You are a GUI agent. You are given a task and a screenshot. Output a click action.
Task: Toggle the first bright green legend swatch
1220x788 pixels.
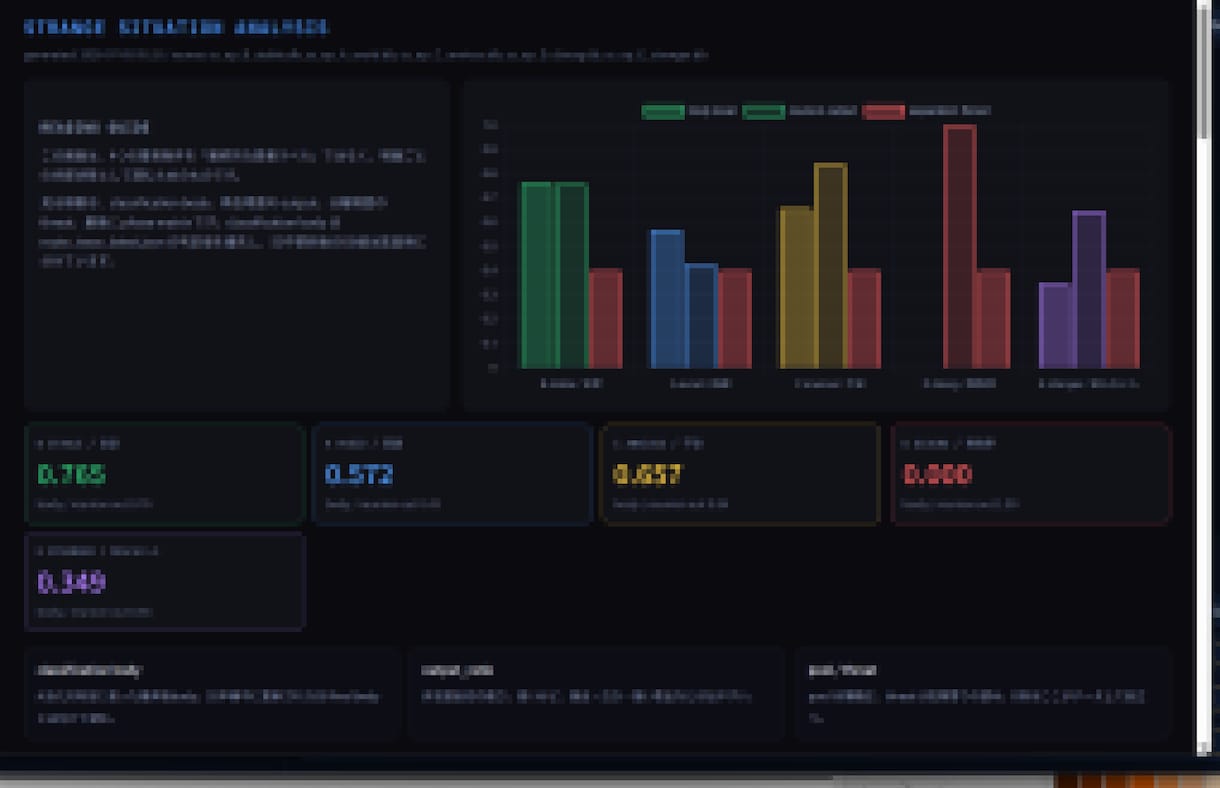663,111
